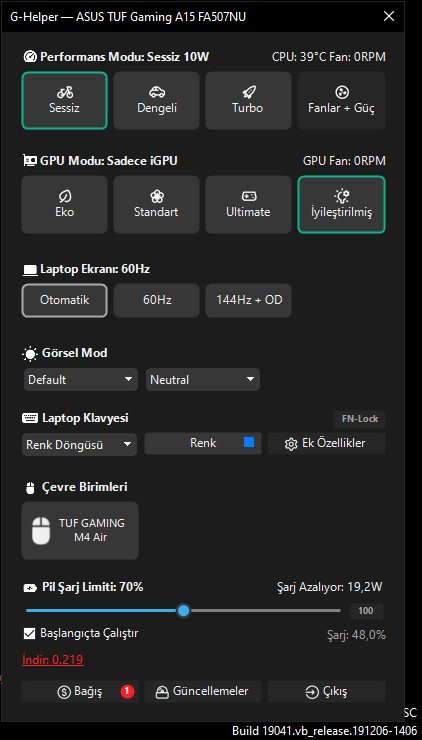The height and width of the screenshot is (740, 422).
Task: Click the Şarj: 48,0% text
Action: click(356, 635)
